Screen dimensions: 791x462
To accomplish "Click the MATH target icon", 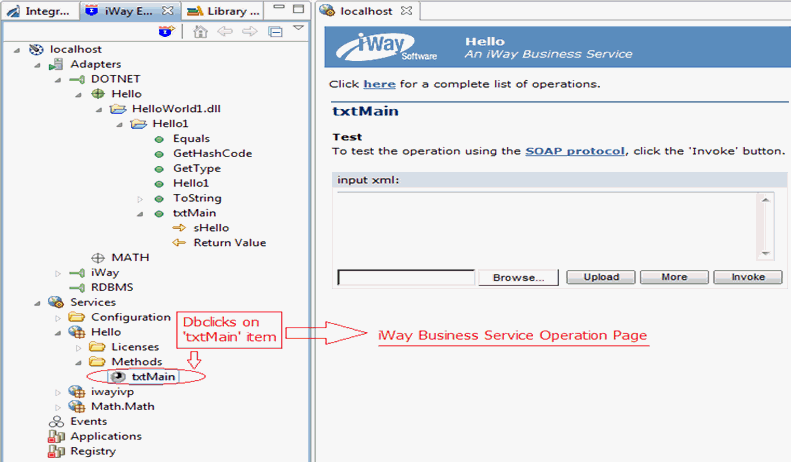I will coord(98,258).
